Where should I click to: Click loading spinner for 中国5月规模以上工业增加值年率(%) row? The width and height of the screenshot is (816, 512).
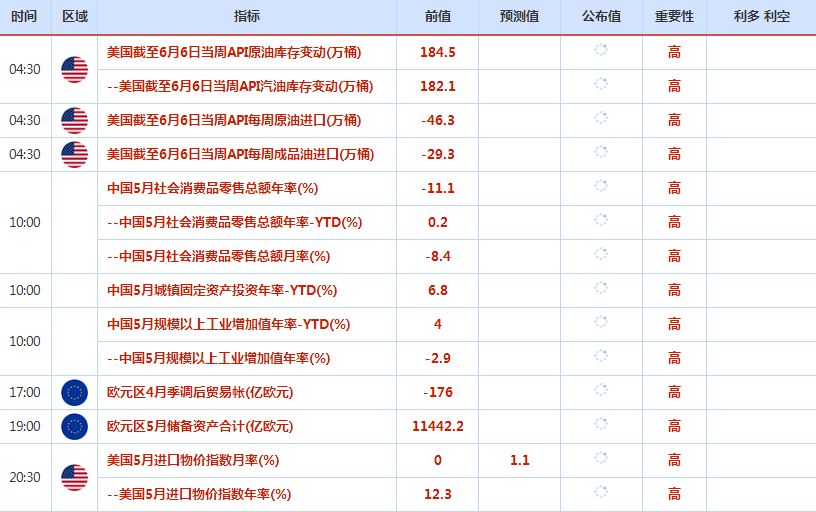[601, 356]
